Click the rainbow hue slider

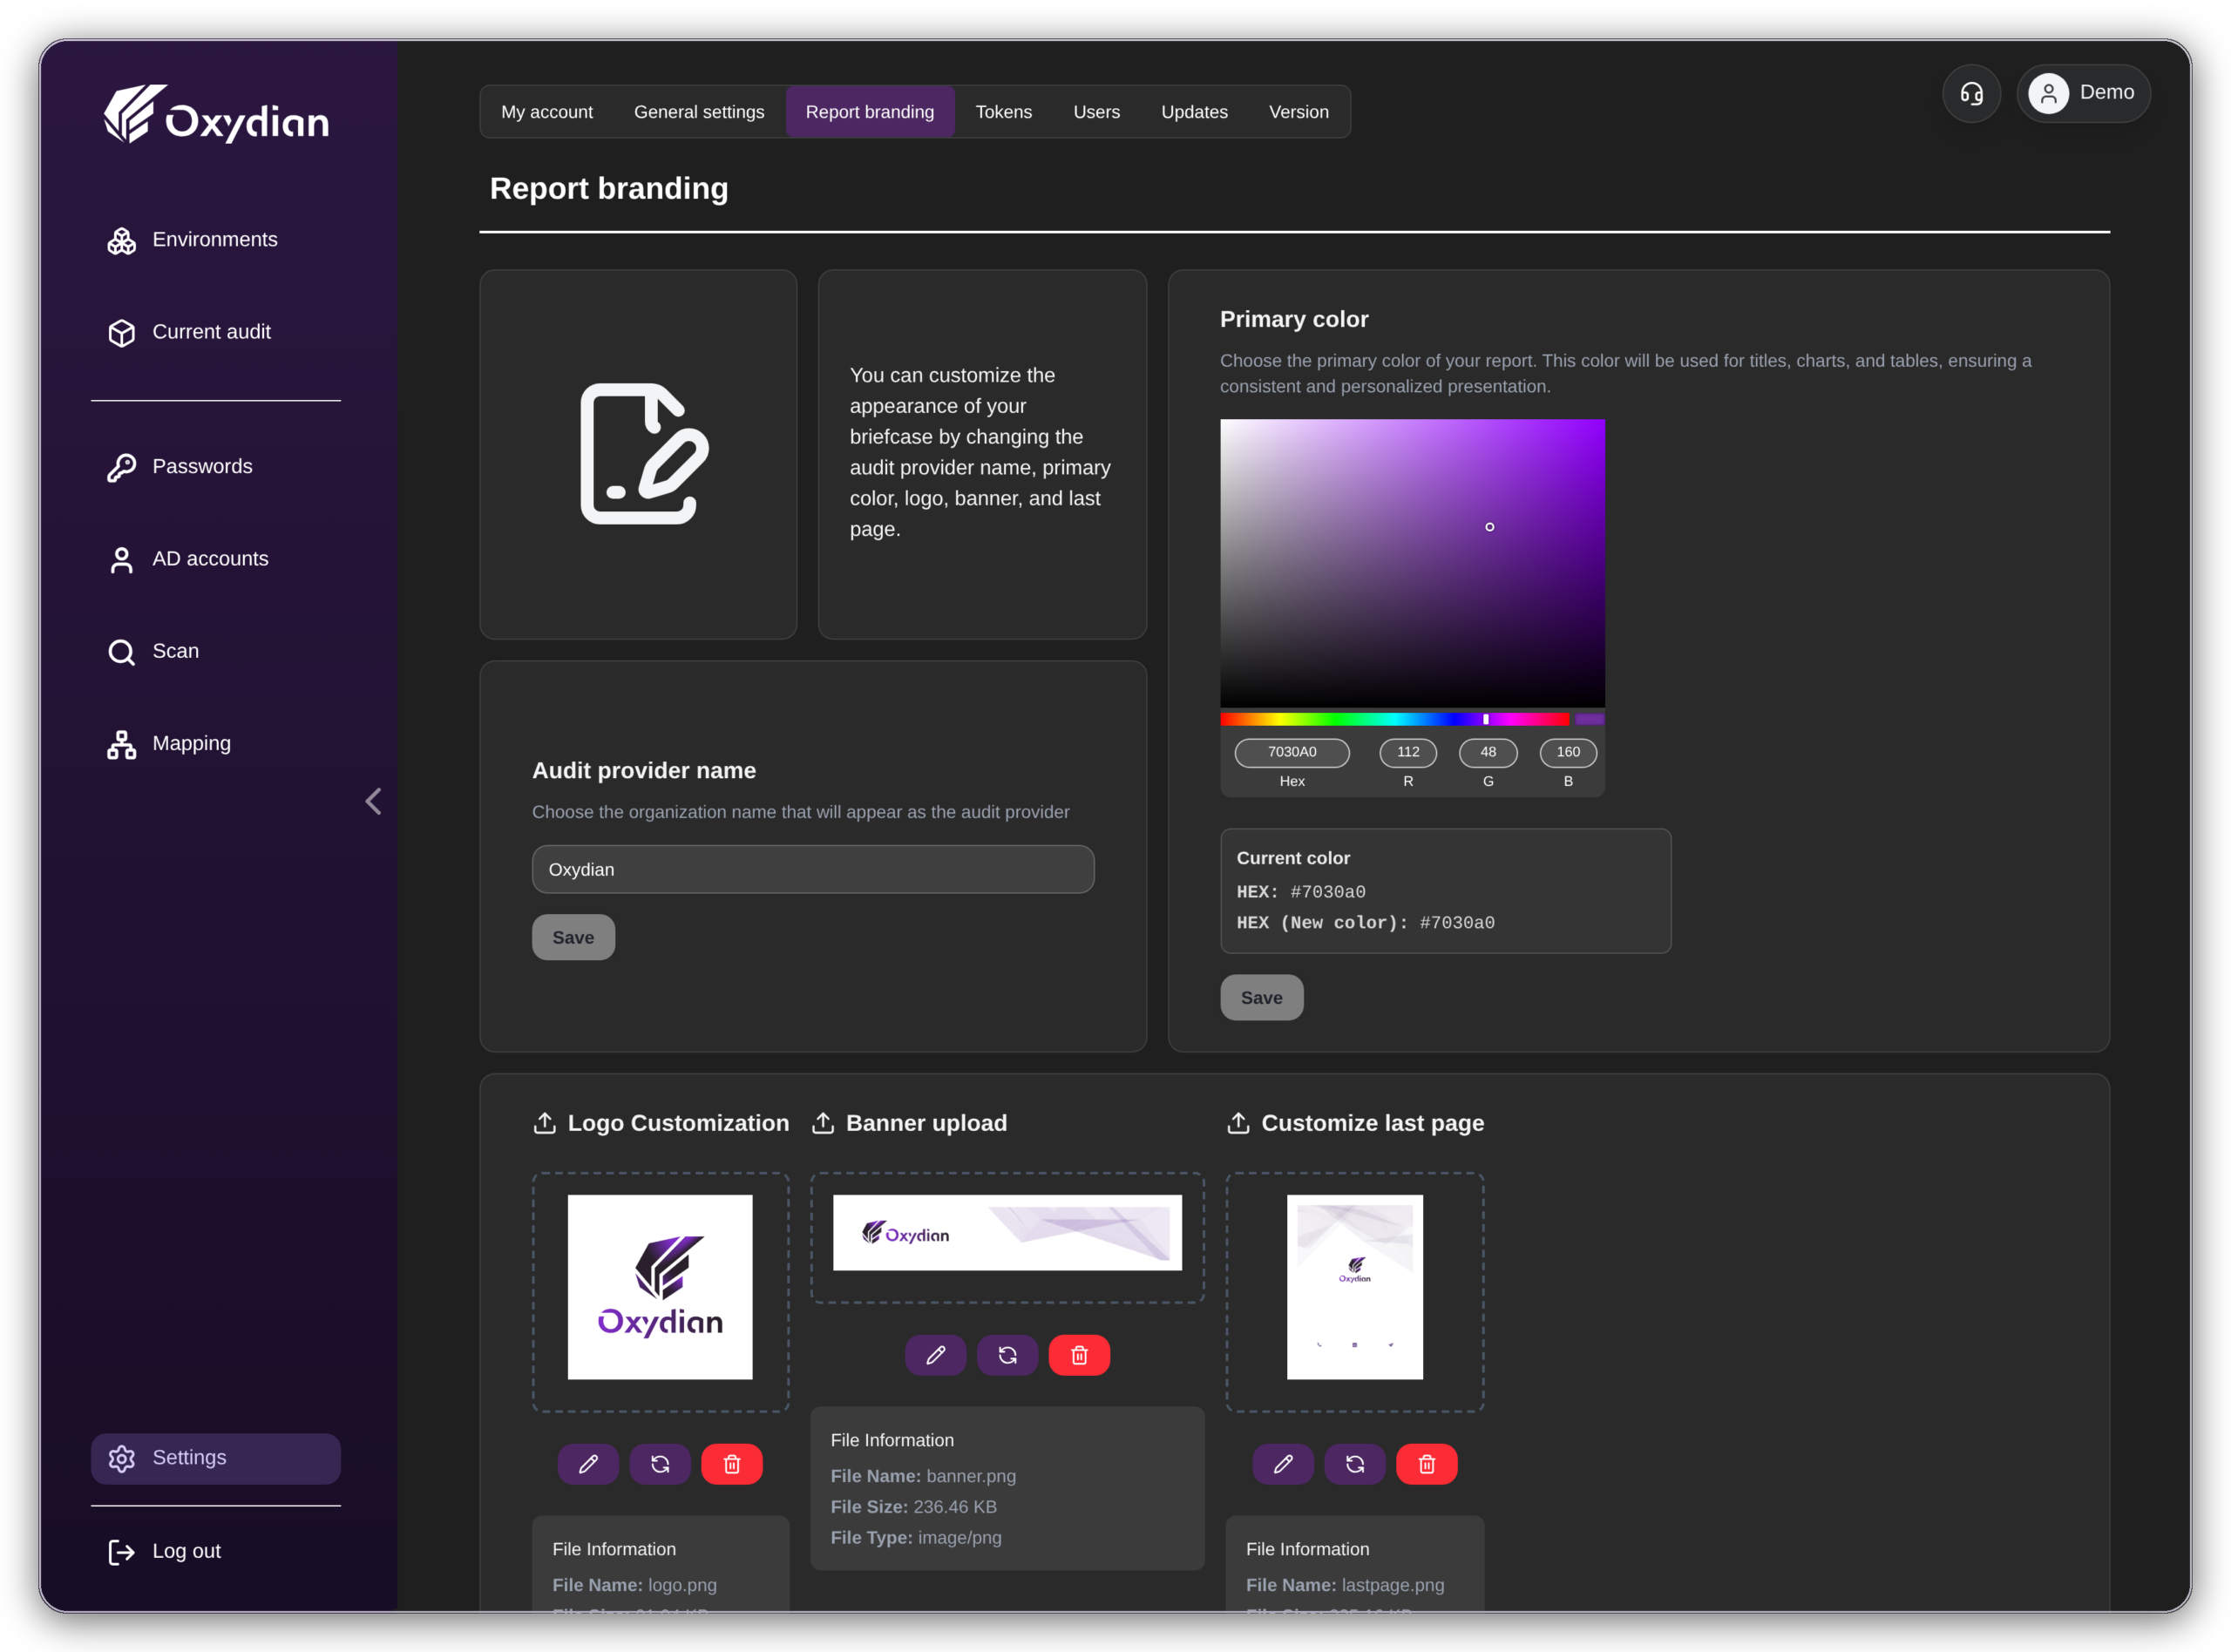[1394, 719]
